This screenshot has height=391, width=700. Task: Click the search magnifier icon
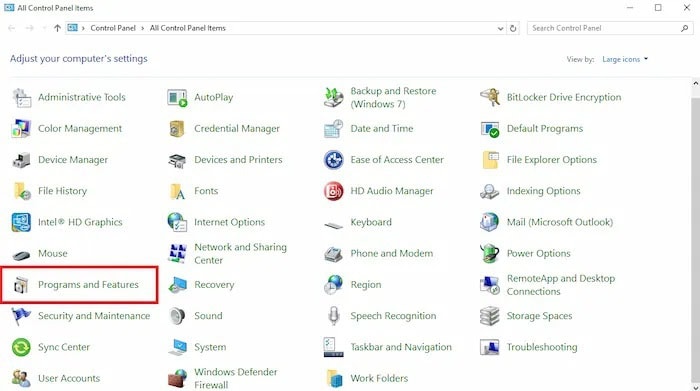pos(684,28)
